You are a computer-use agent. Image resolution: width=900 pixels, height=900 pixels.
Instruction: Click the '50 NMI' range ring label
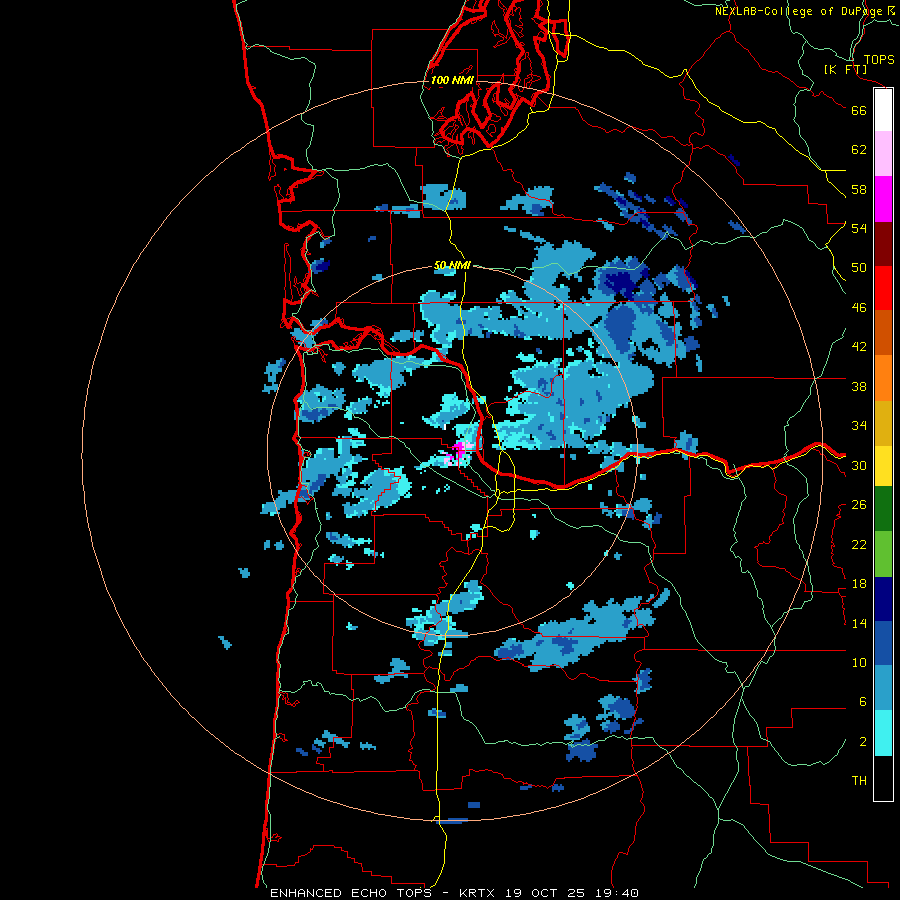click(452, 265)
